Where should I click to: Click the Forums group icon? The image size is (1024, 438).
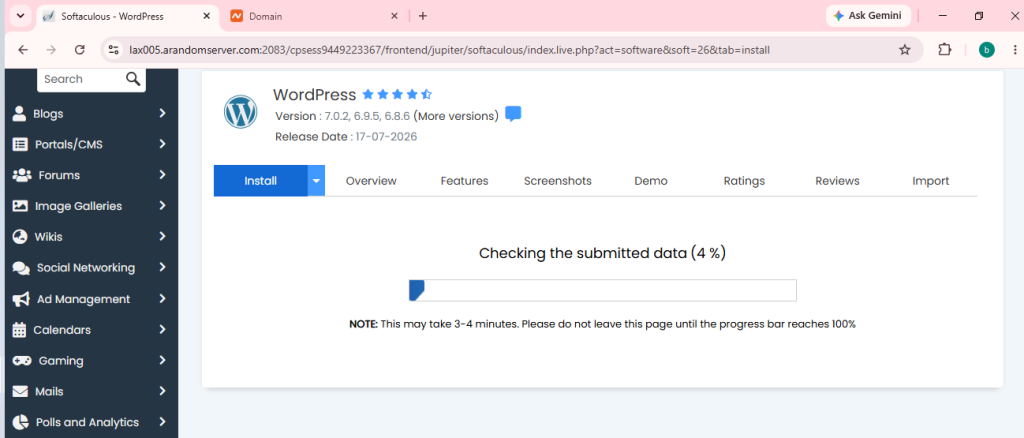[22, 175]
